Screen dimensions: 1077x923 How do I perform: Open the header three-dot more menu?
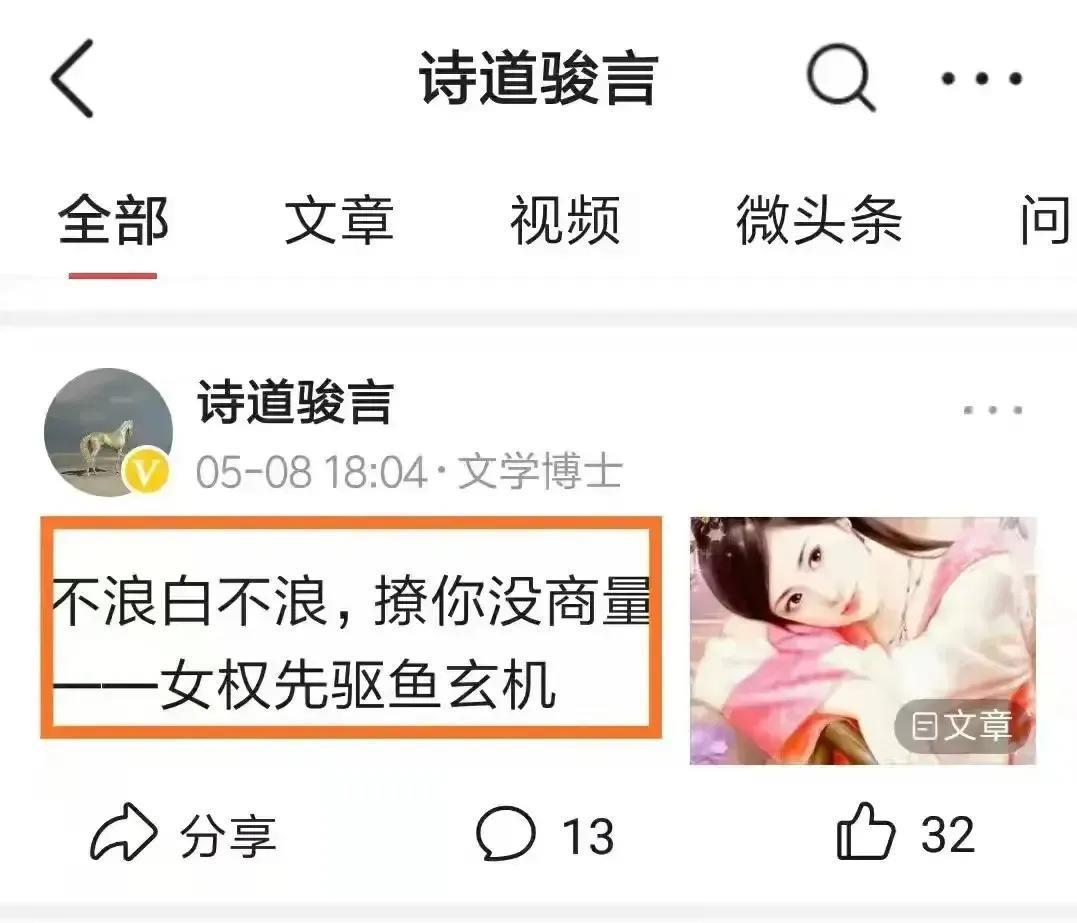(982, 78)
